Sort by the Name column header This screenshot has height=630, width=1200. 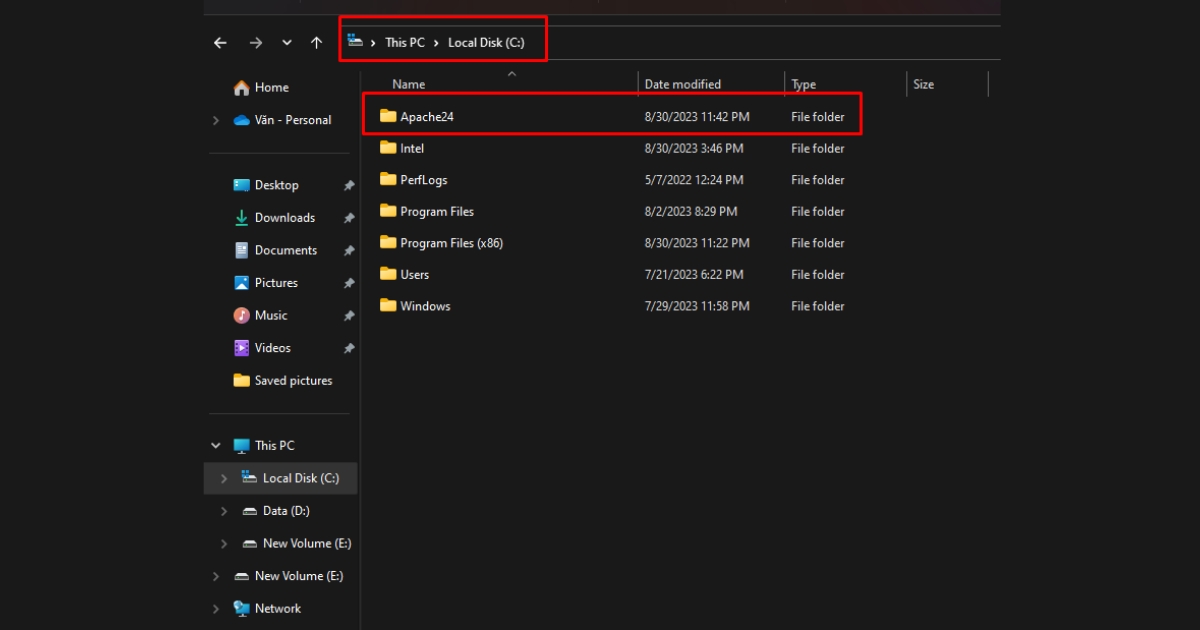pos(408,85)
